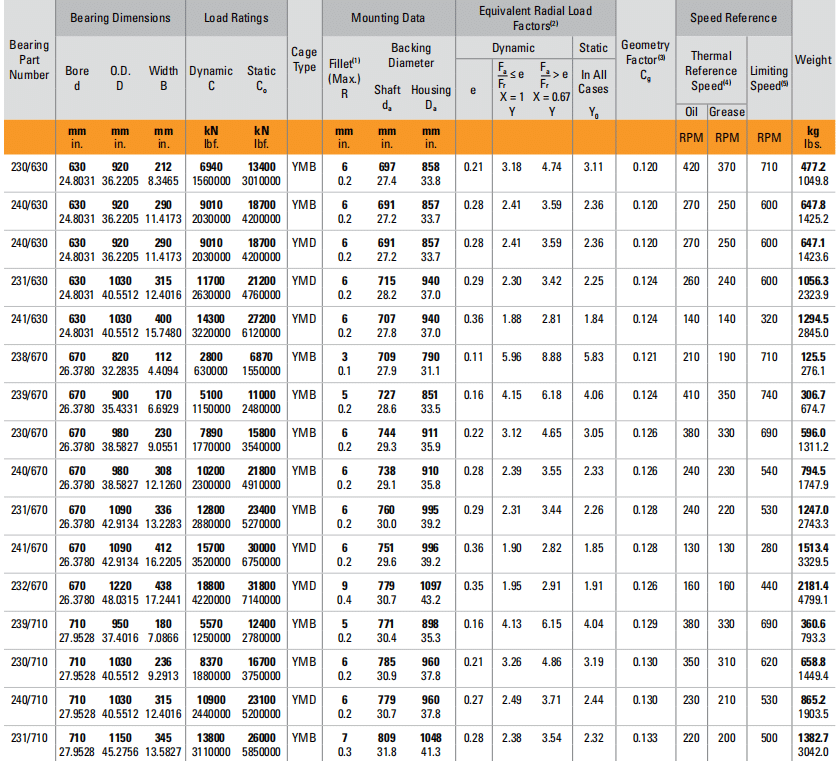Select the Thermal Reference Speed subheader

711,70
